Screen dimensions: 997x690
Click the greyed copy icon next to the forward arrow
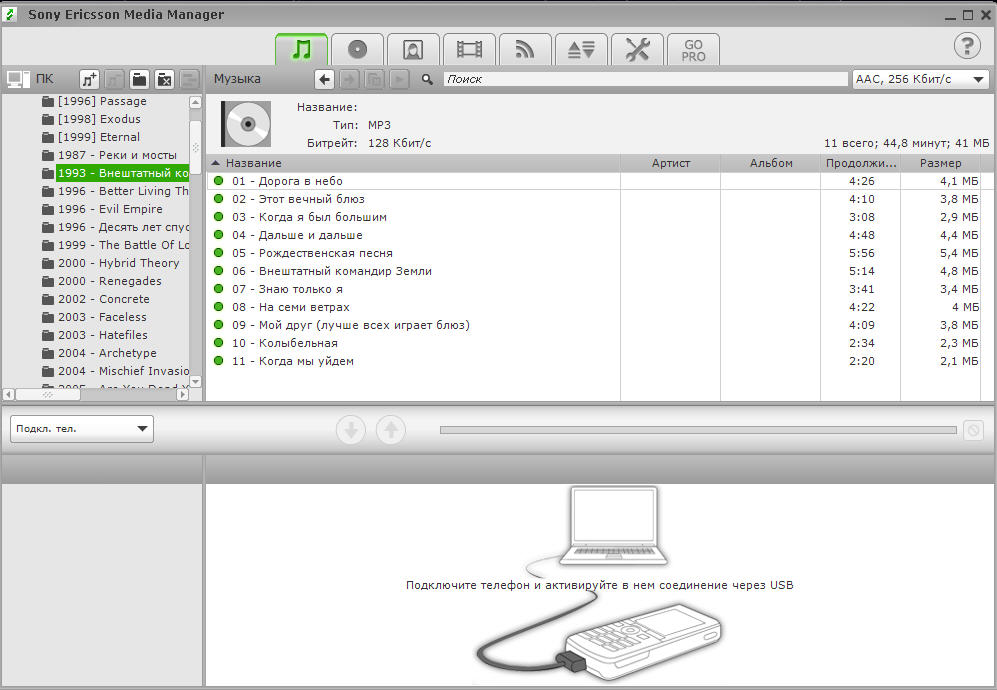[375, 79]
